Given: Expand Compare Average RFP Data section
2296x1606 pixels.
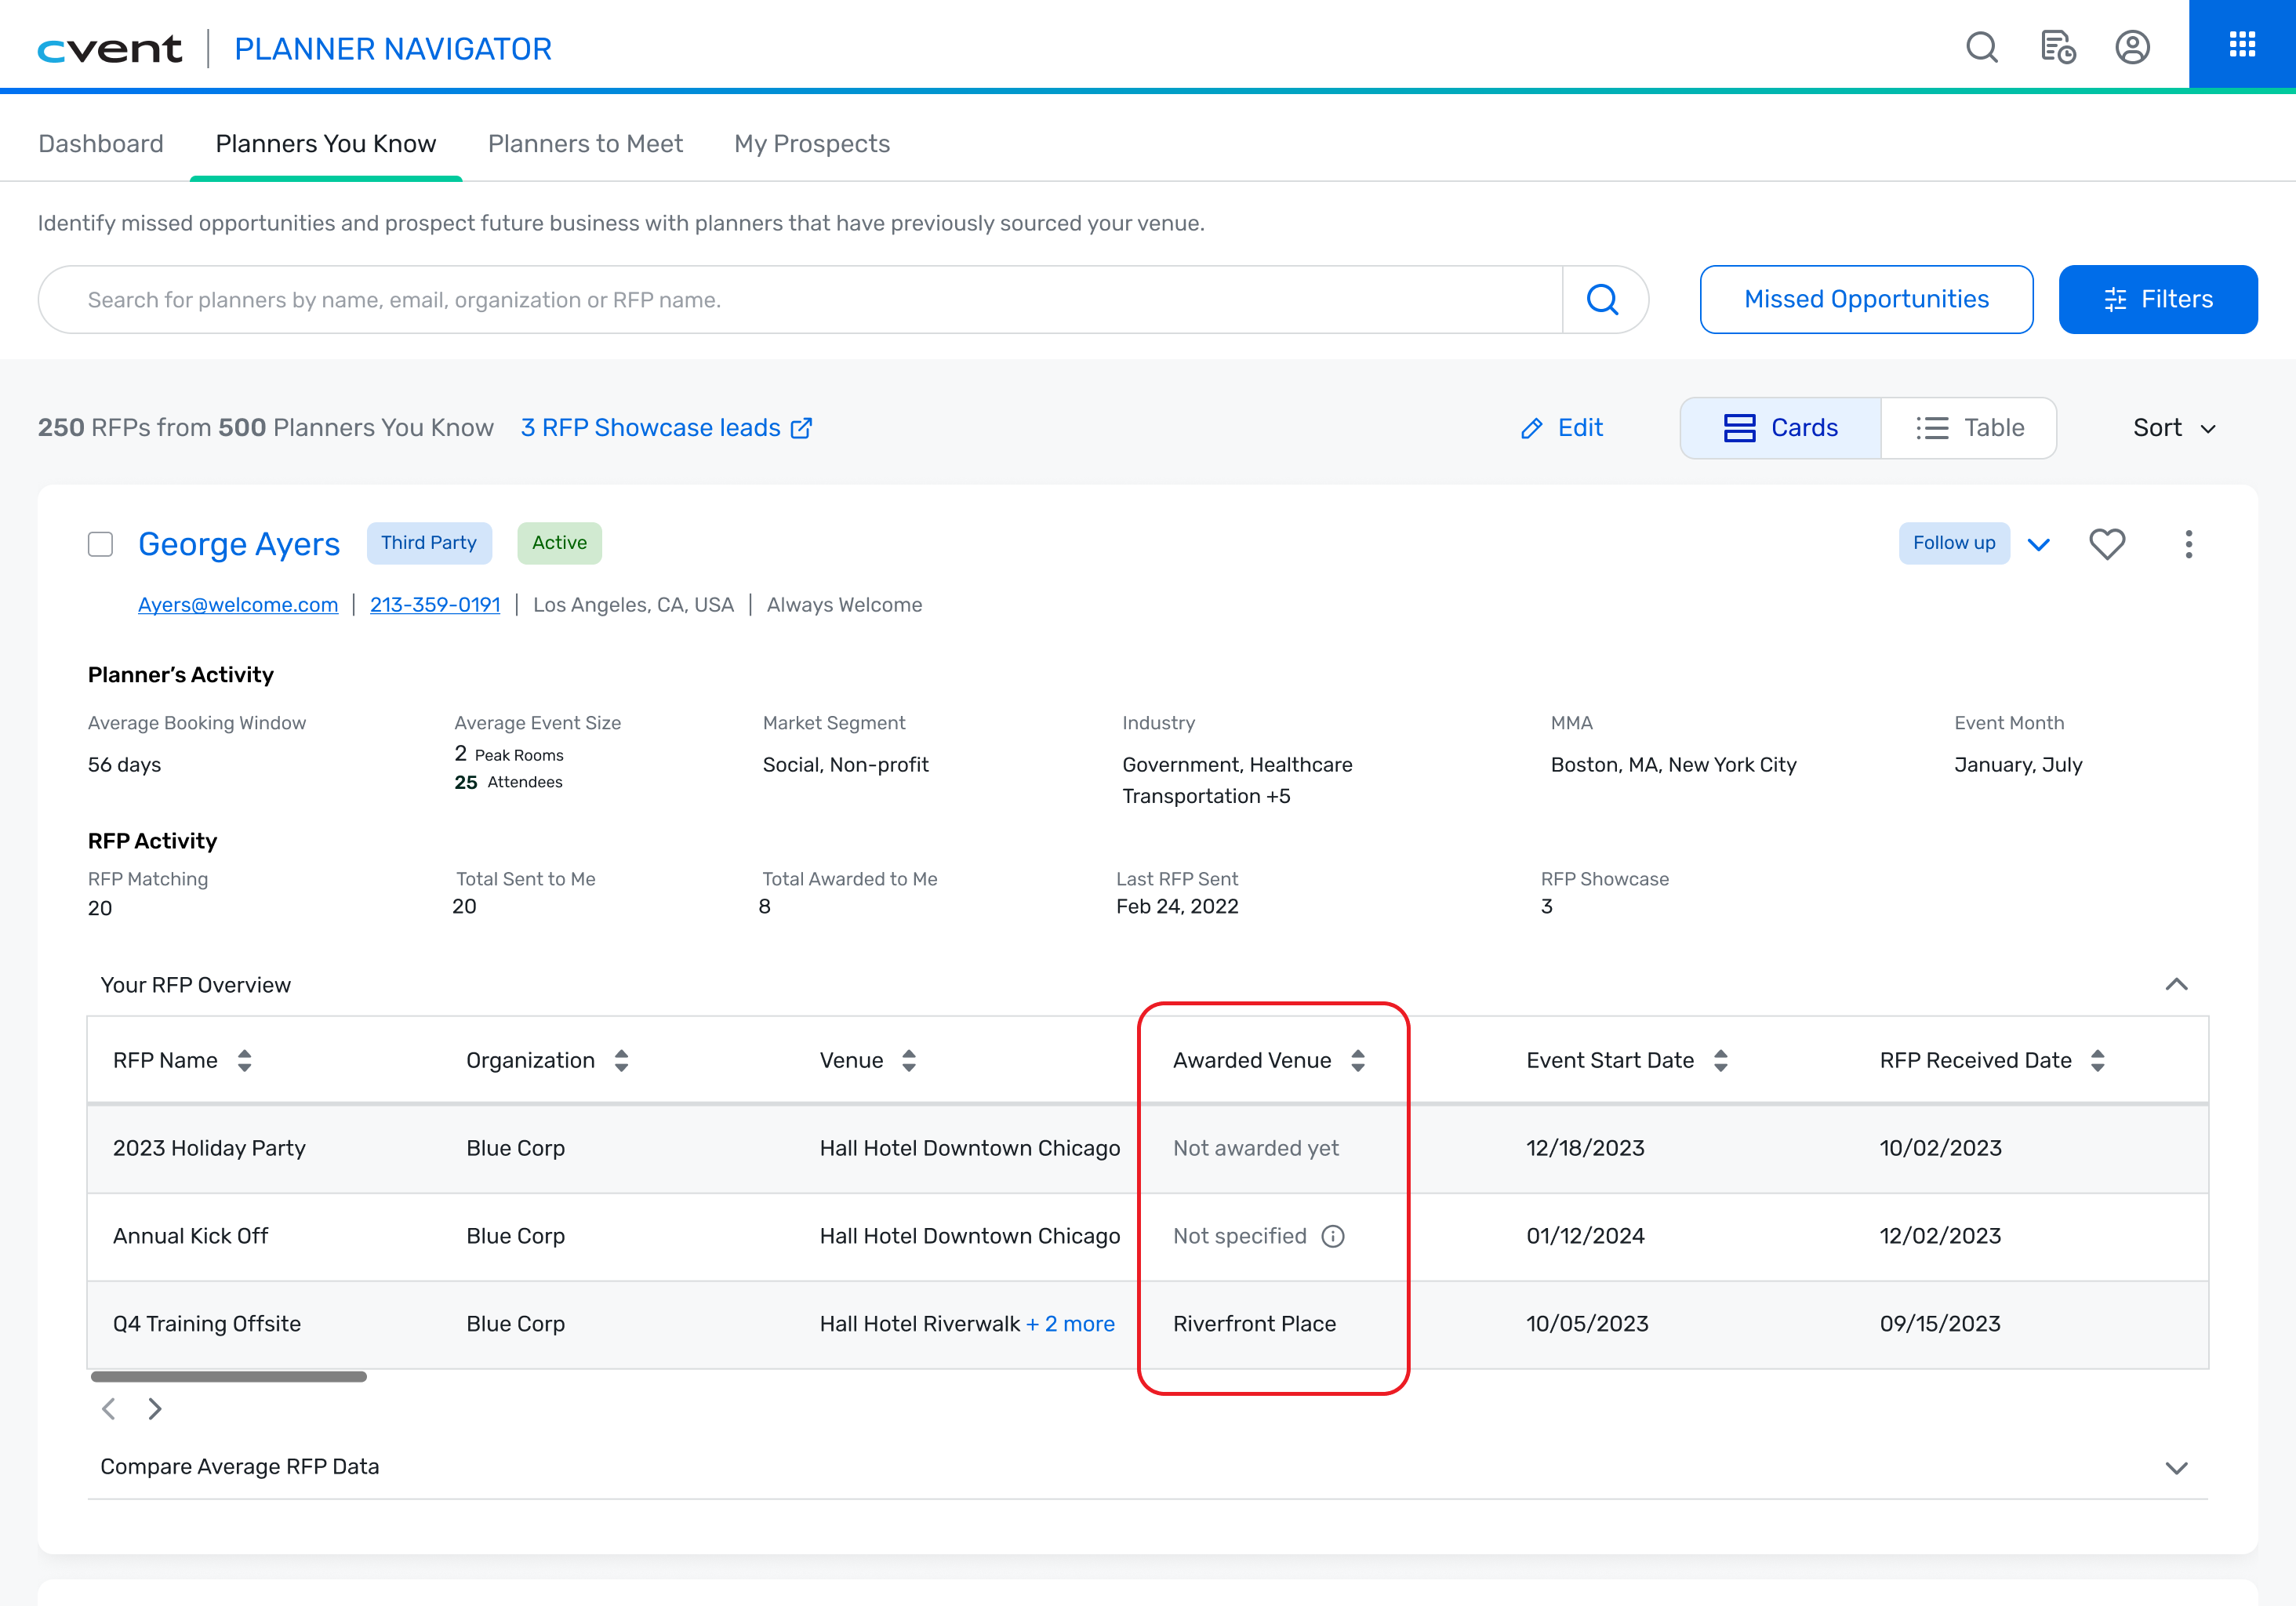Looking at the screenshot, I should [x=2177, y=1467].
